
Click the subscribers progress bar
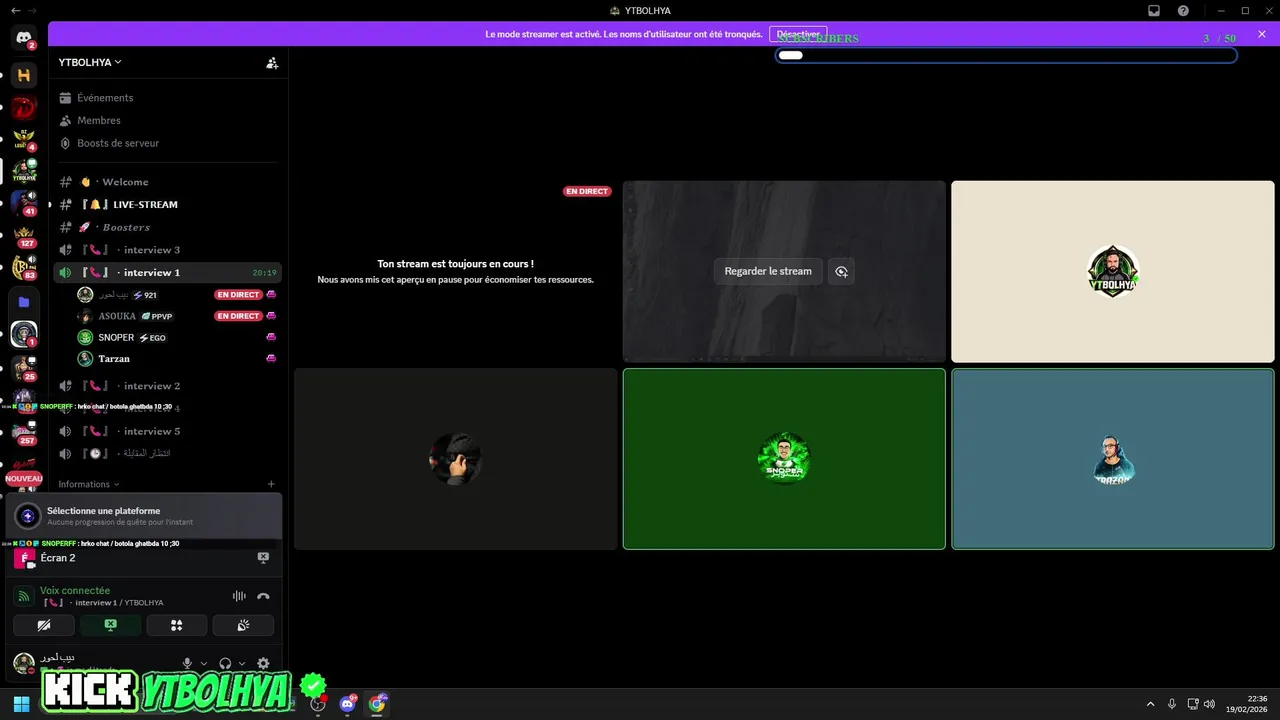tap(1006, 55)
